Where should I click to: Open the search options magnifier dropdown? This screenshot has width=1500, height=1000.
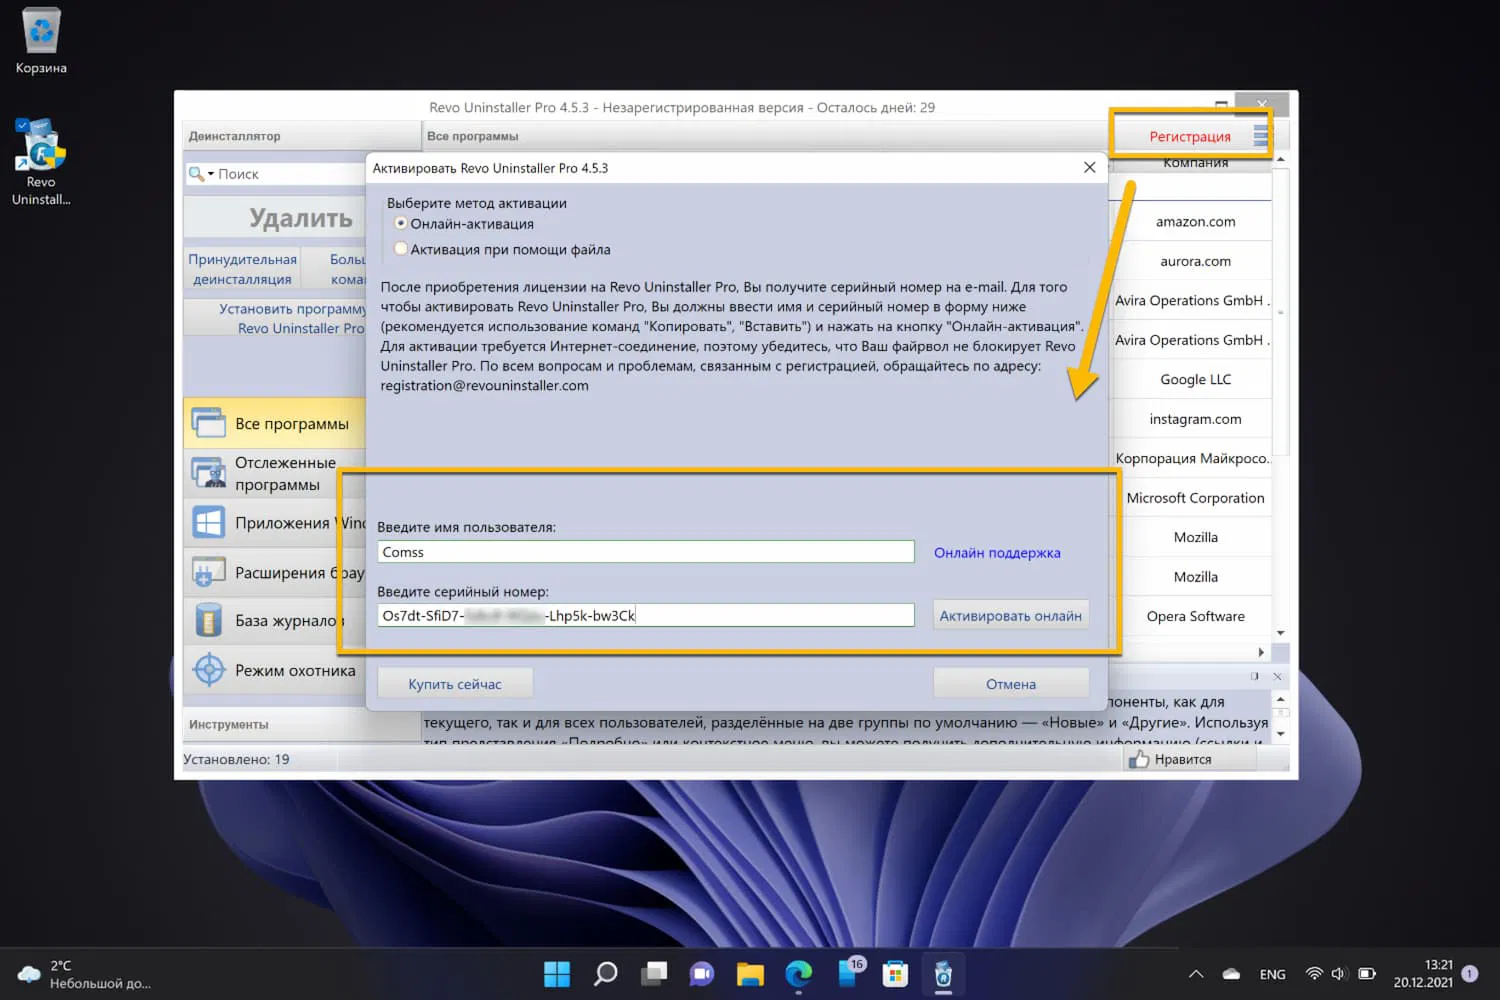201,174
